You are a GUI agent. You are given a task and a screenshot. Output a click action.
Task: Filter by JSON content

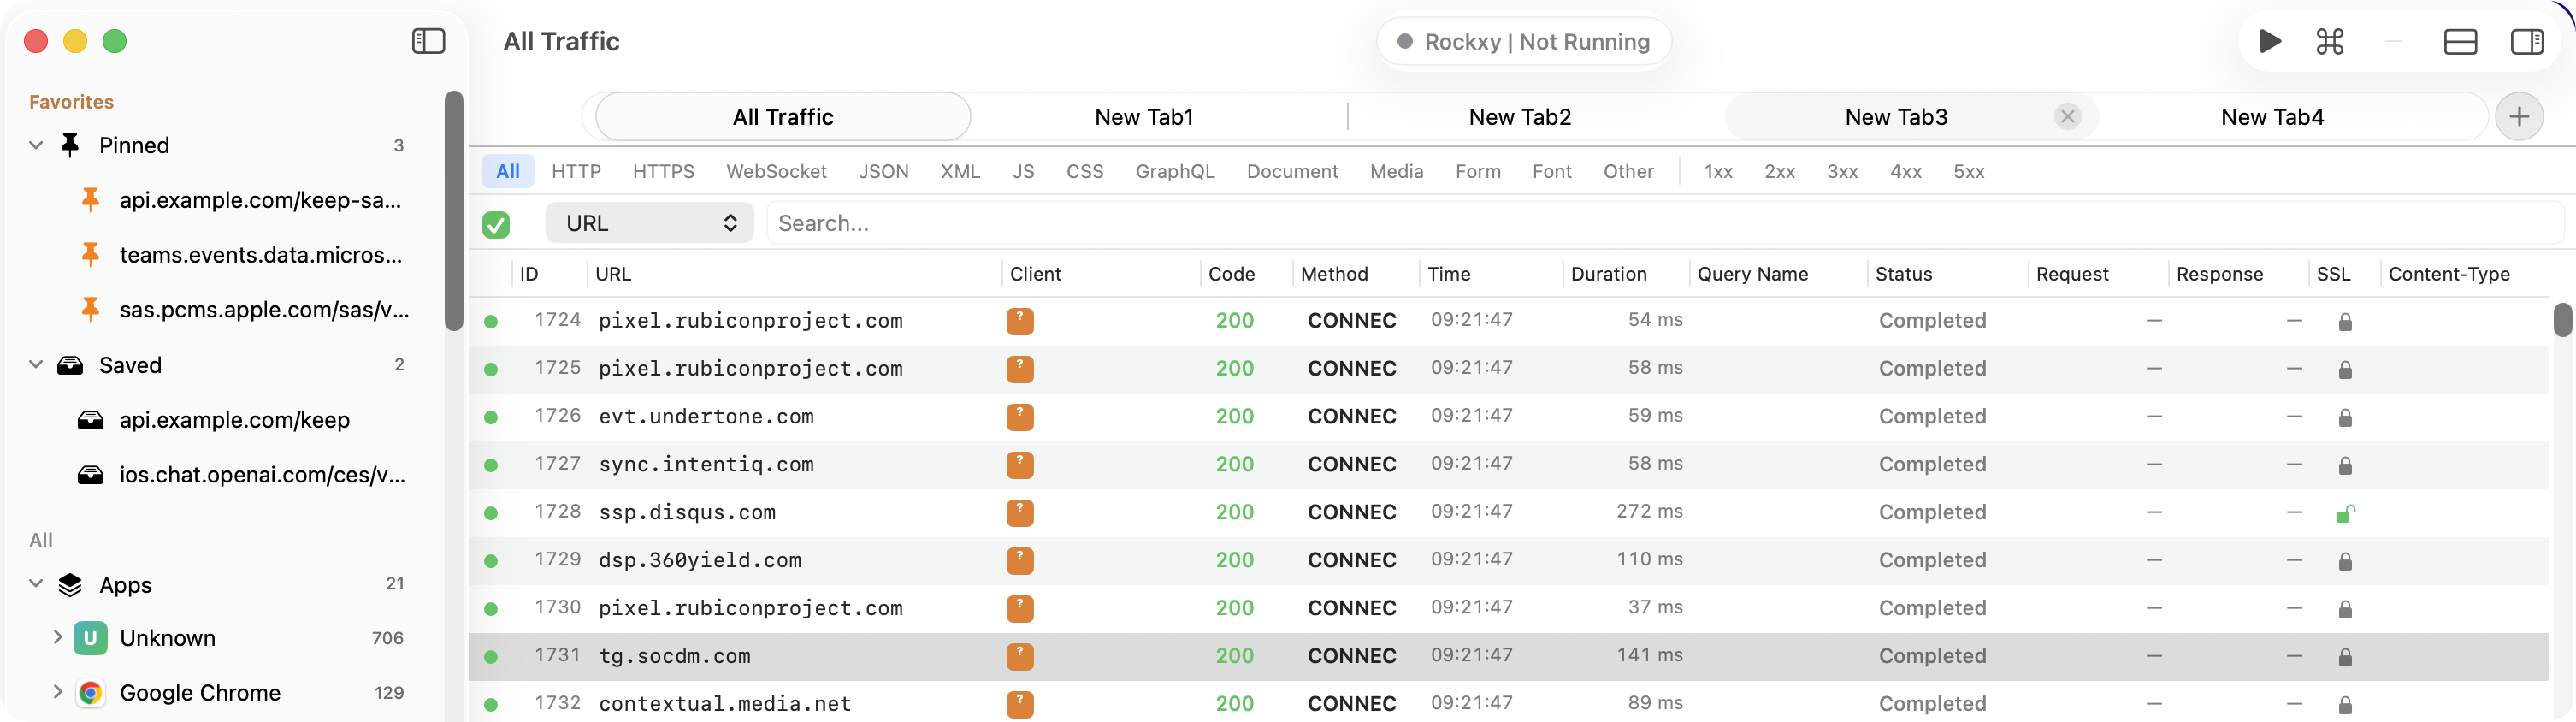point(883,171)
